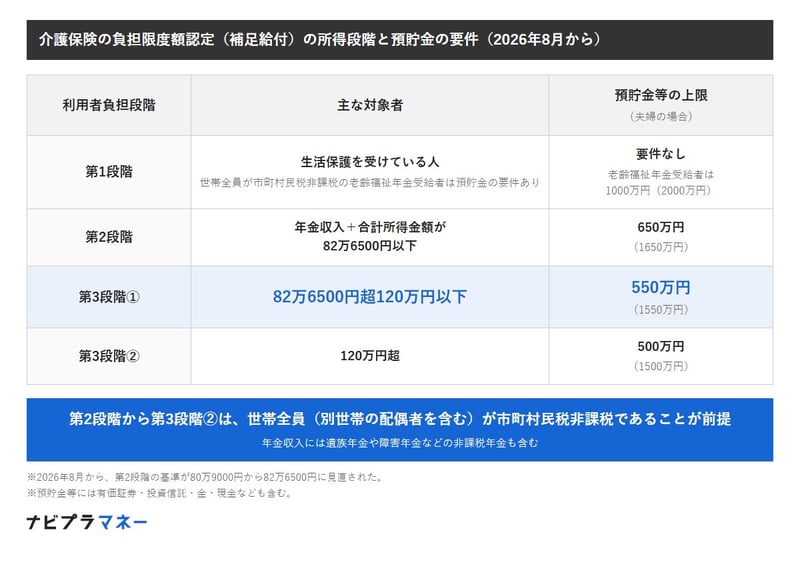Click the blue text '82万6500円超120万円以下'
Viewport: 800px width, 566px height.
(x=370, y=297)
